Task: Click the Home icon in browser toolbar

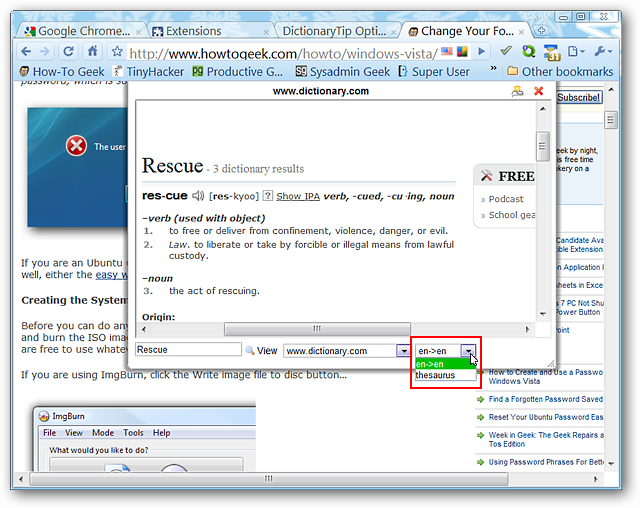Action: click(x=93, y=52)
